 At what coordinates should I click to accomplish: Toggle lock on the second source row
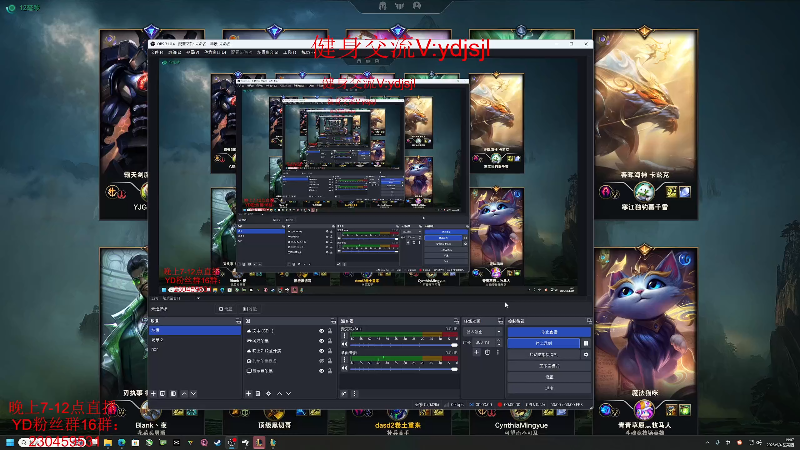330,341
